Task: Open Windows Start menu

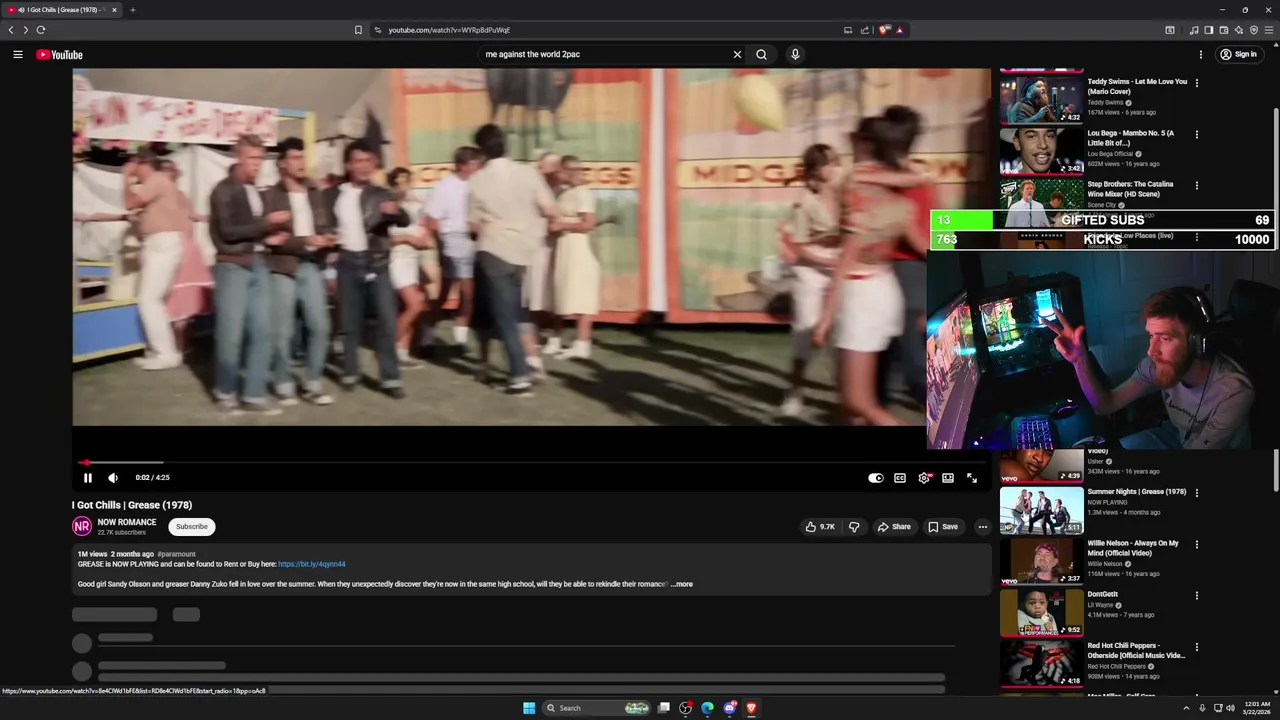Action: tap(529, 708)
